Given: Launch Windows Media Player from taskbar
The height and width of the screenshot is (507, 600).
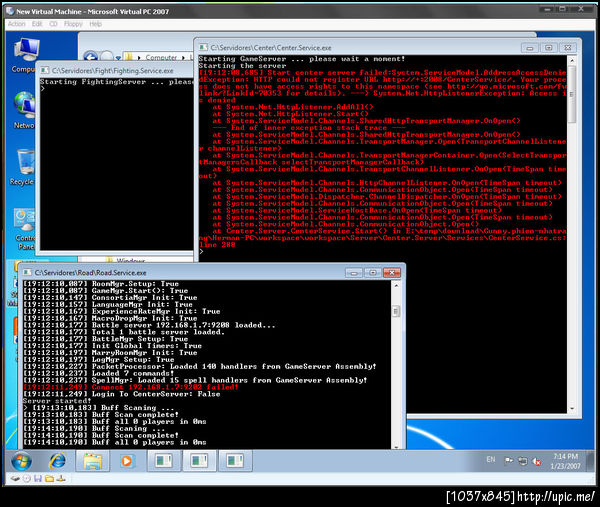Looking at the screenshot, I should (x=126, y=461).
